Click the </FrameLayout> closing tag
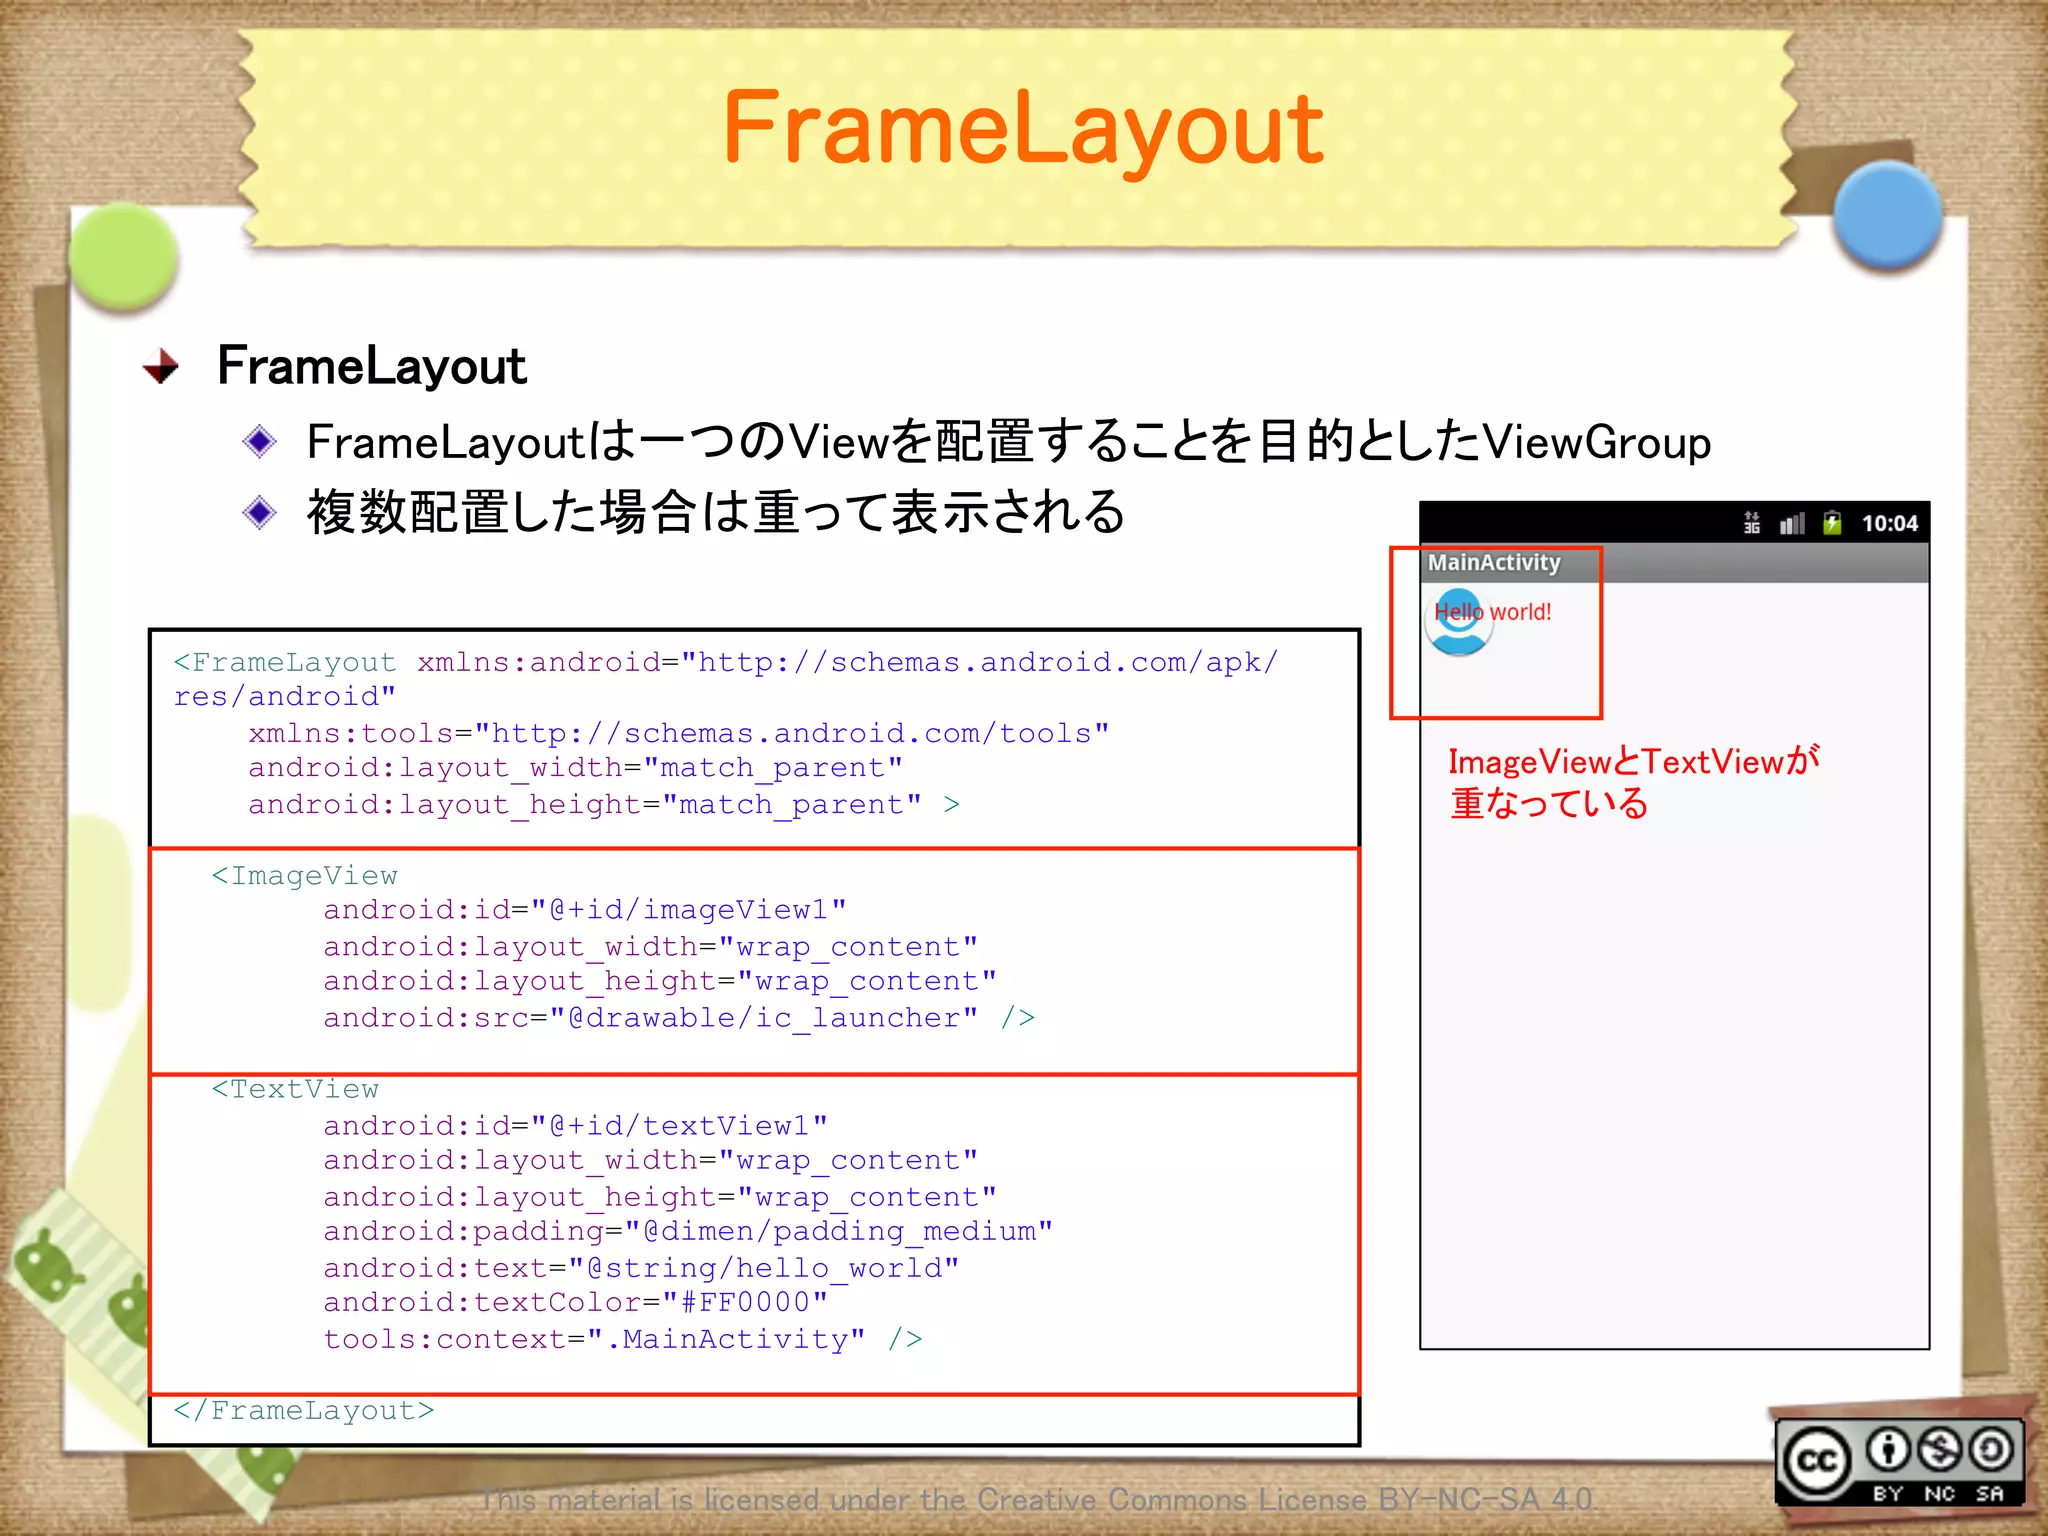 [x=304, y=1411]
